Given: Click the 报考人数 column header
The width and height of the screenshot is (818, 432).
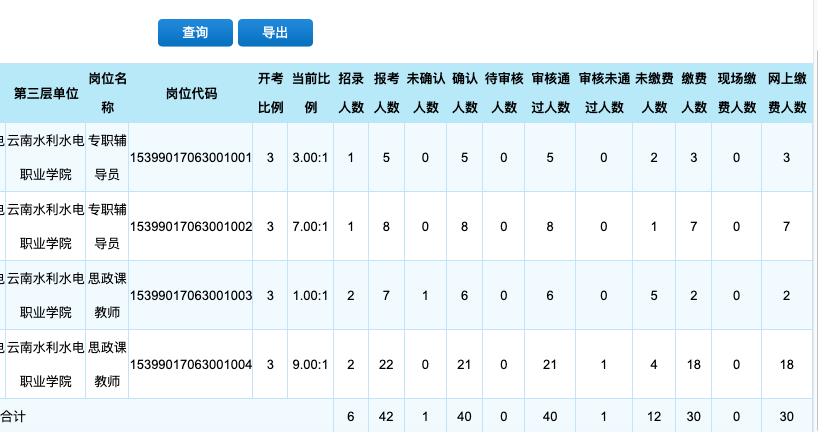Looking at the screenshot, I should coord(387,93).
